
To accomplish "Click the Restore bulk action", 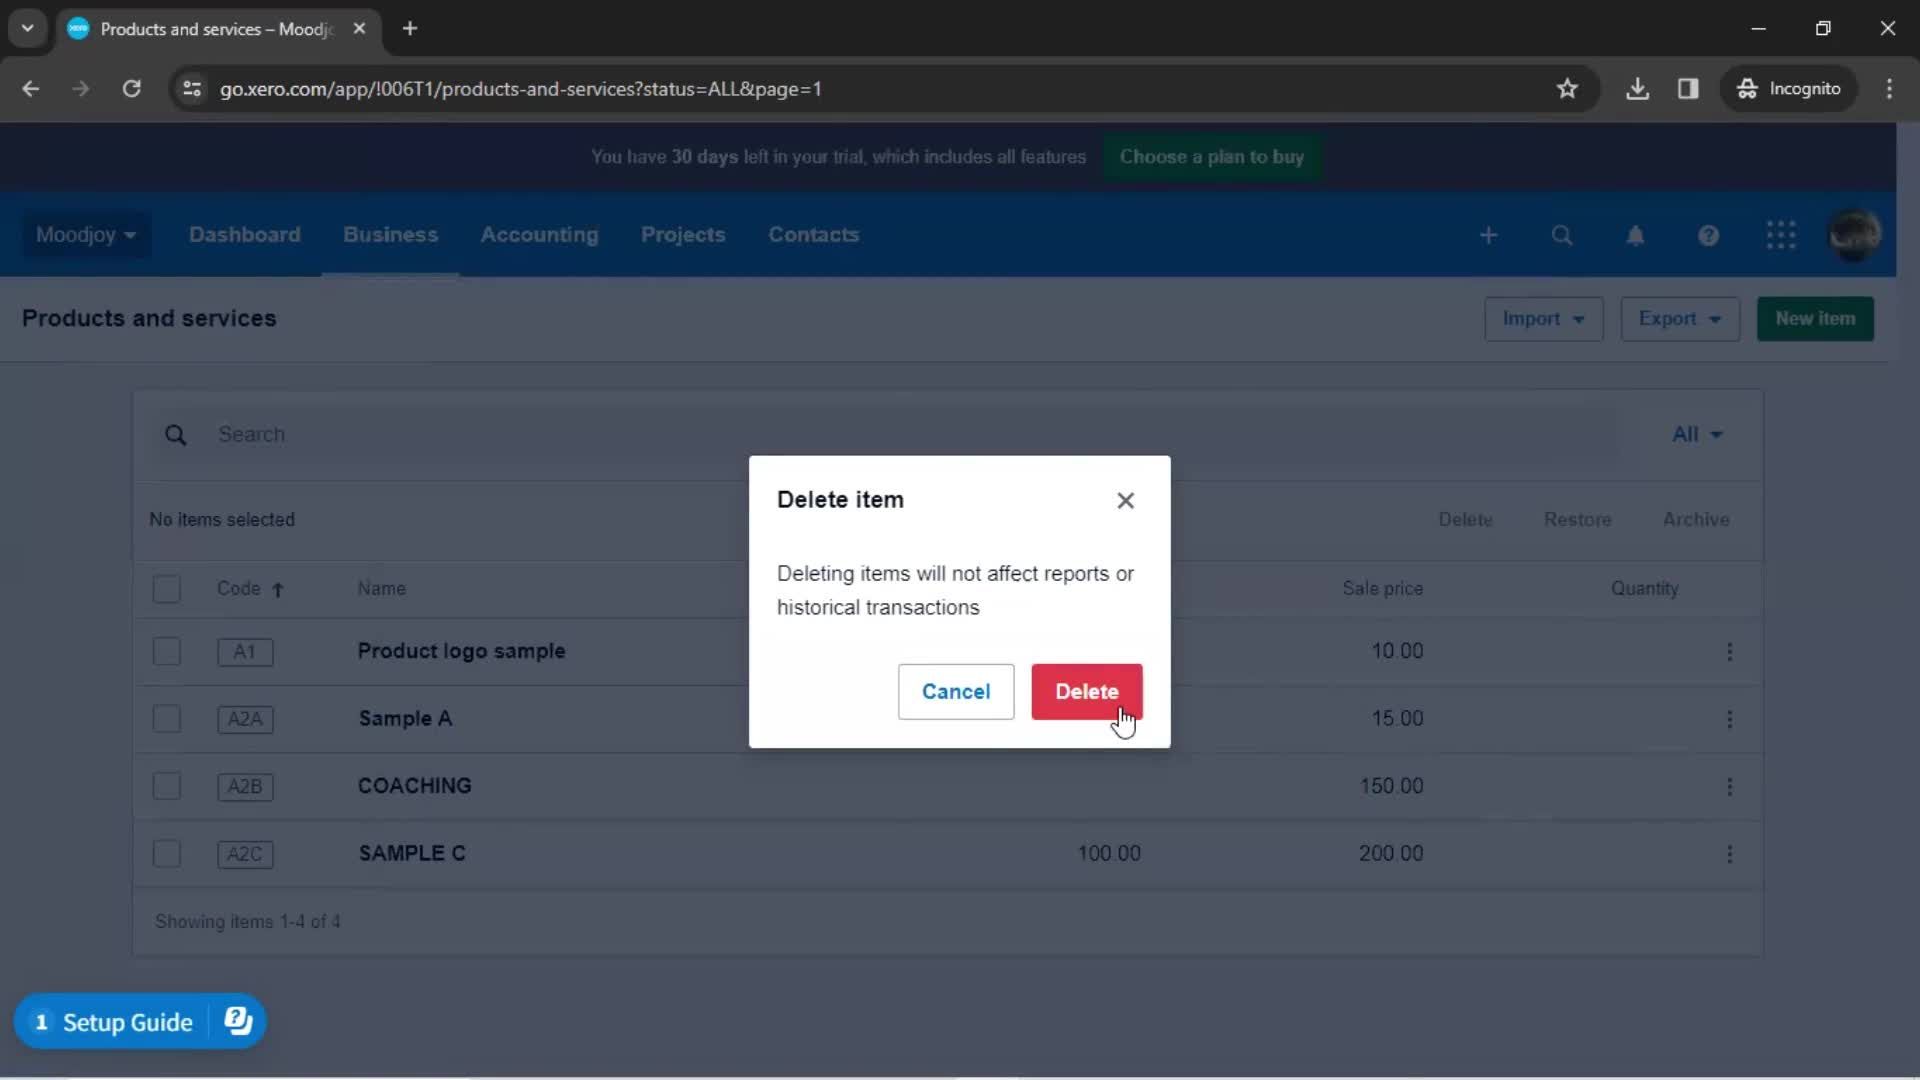I will coord(1577,520).
